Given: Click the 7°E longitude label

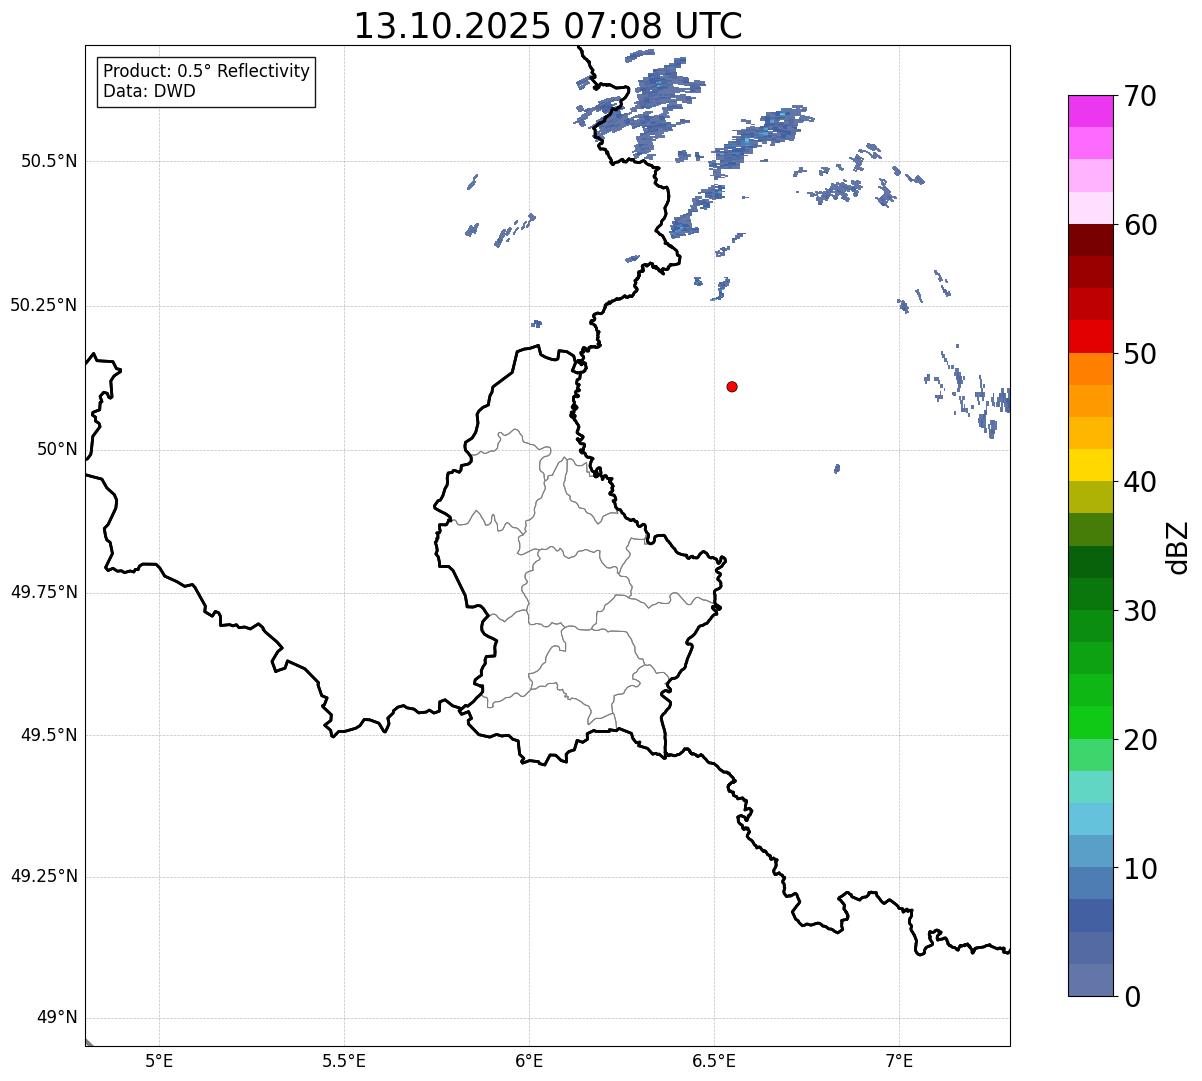Looking at the screenshot, I should pos(899,1061).
